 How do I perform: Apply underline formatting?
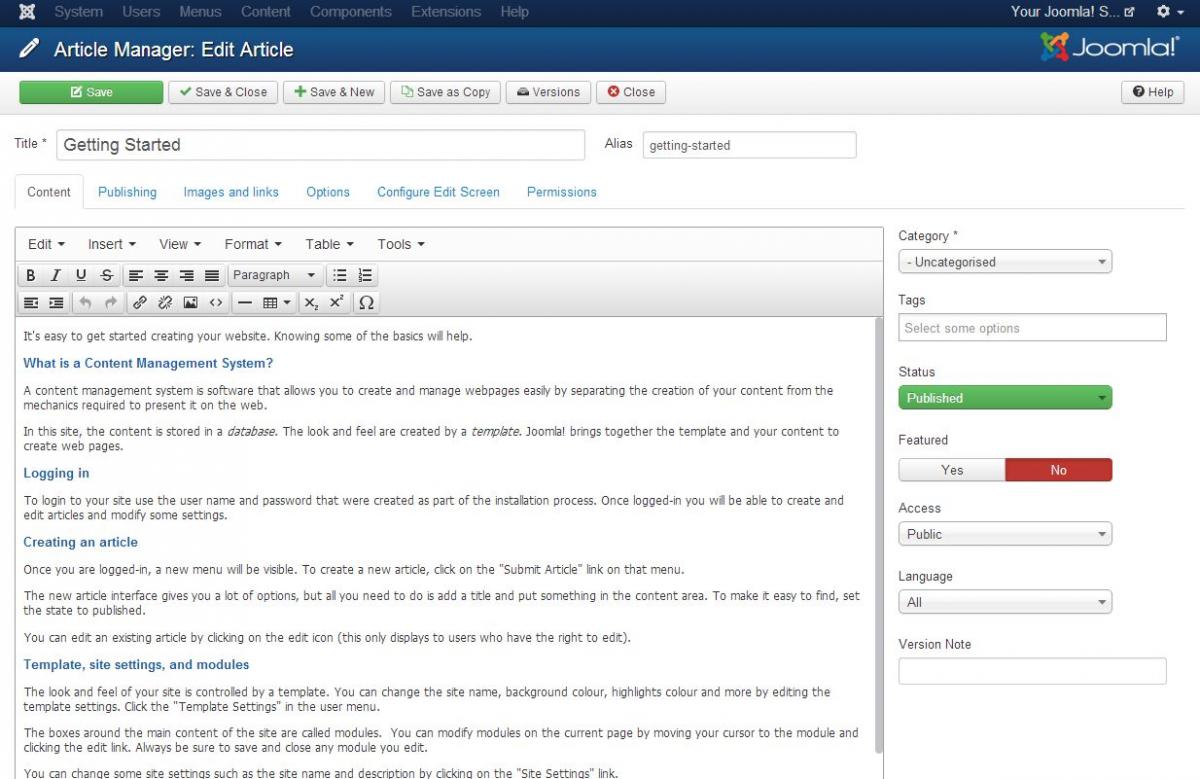click(81, 275)
